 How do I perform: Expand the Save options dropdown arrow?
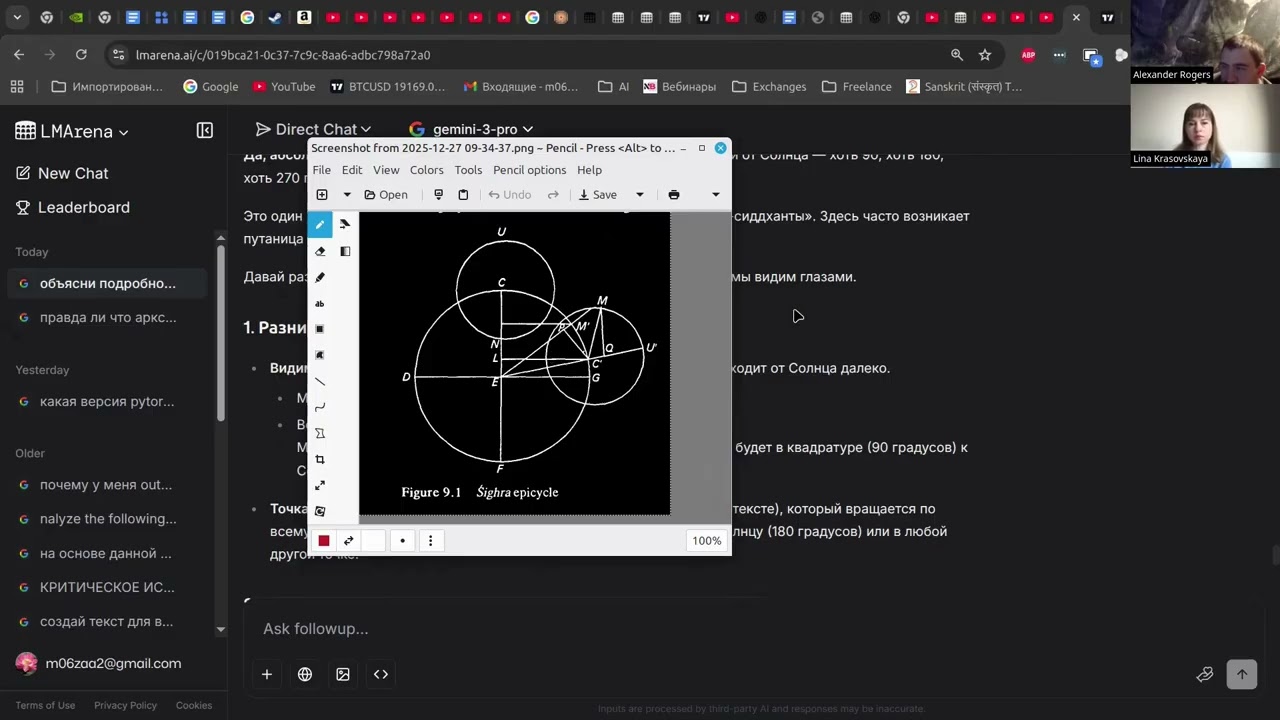[640, 195]
